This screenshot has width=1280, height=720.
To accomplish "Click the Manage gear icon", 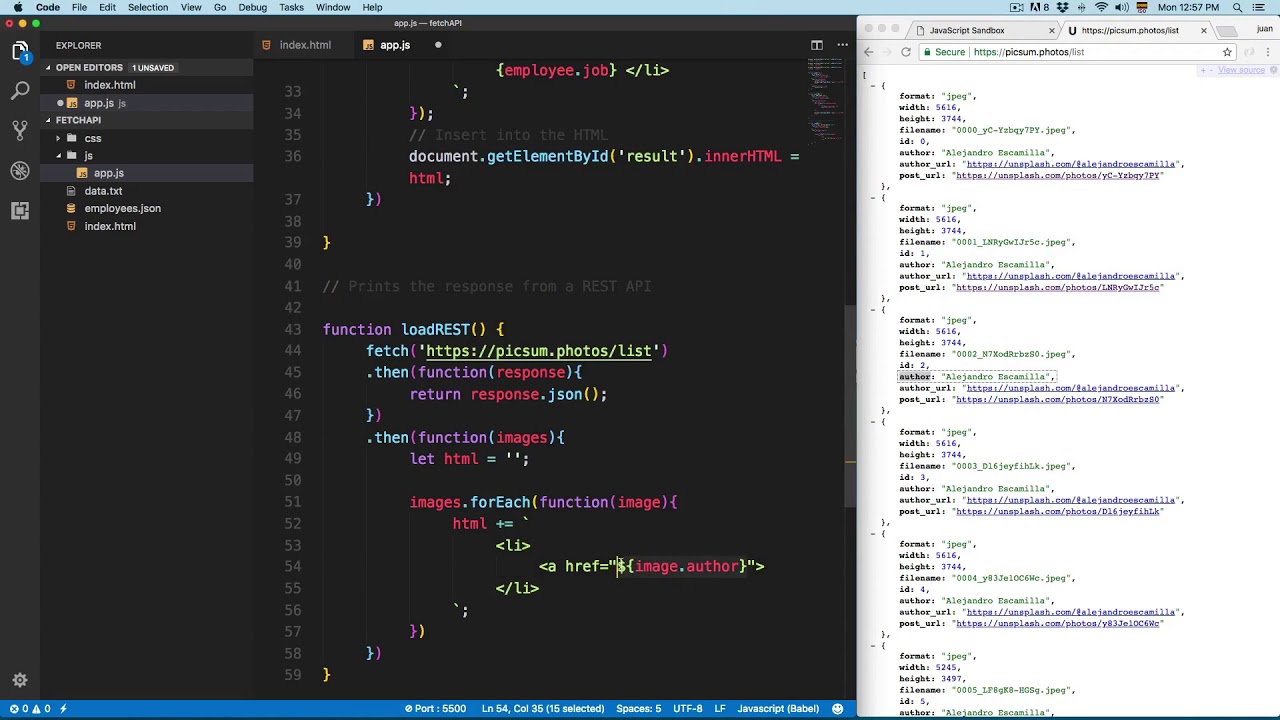I will [x=20, y=680].
